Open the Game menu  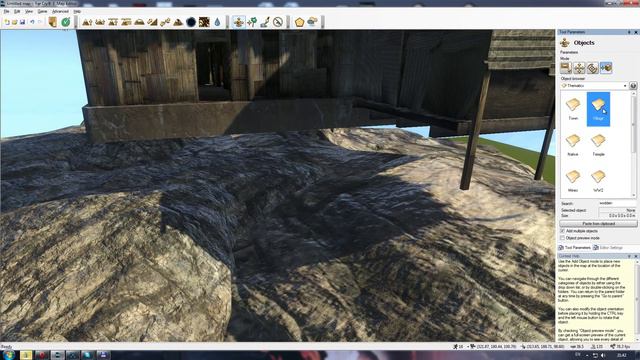[x=42, y=11]
